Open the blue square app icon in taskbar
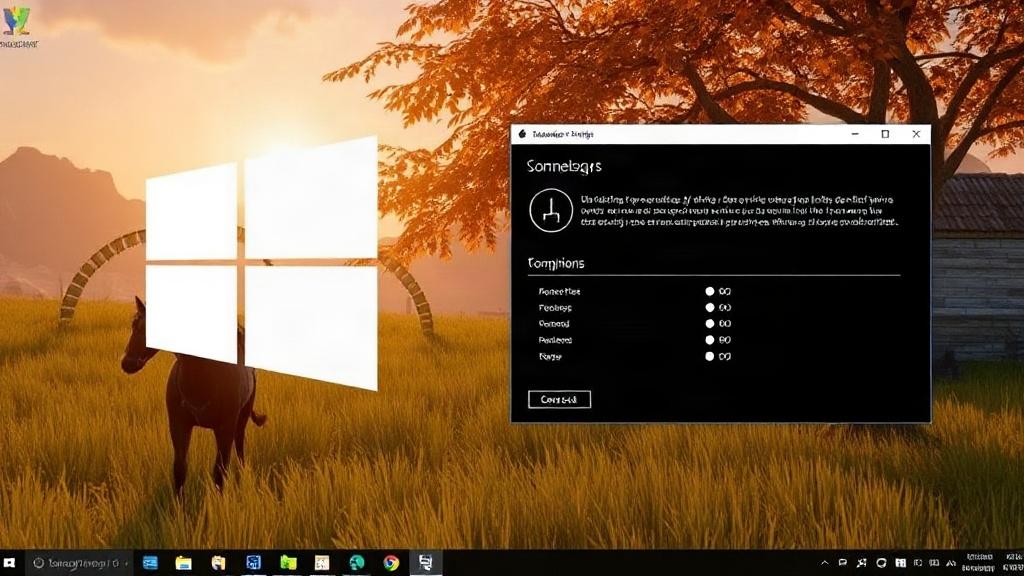 (253, 563)
